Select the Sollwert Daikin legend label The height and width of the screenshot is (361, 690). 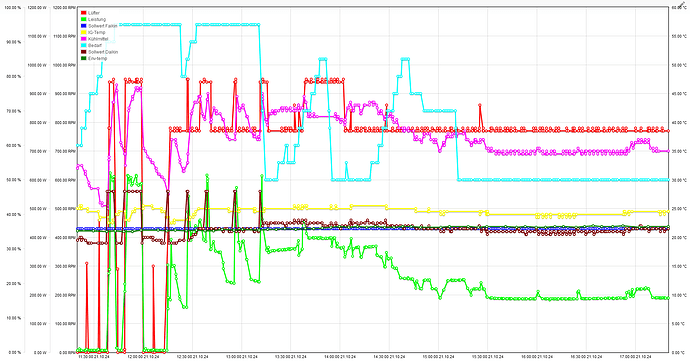[x=103, y=52]
